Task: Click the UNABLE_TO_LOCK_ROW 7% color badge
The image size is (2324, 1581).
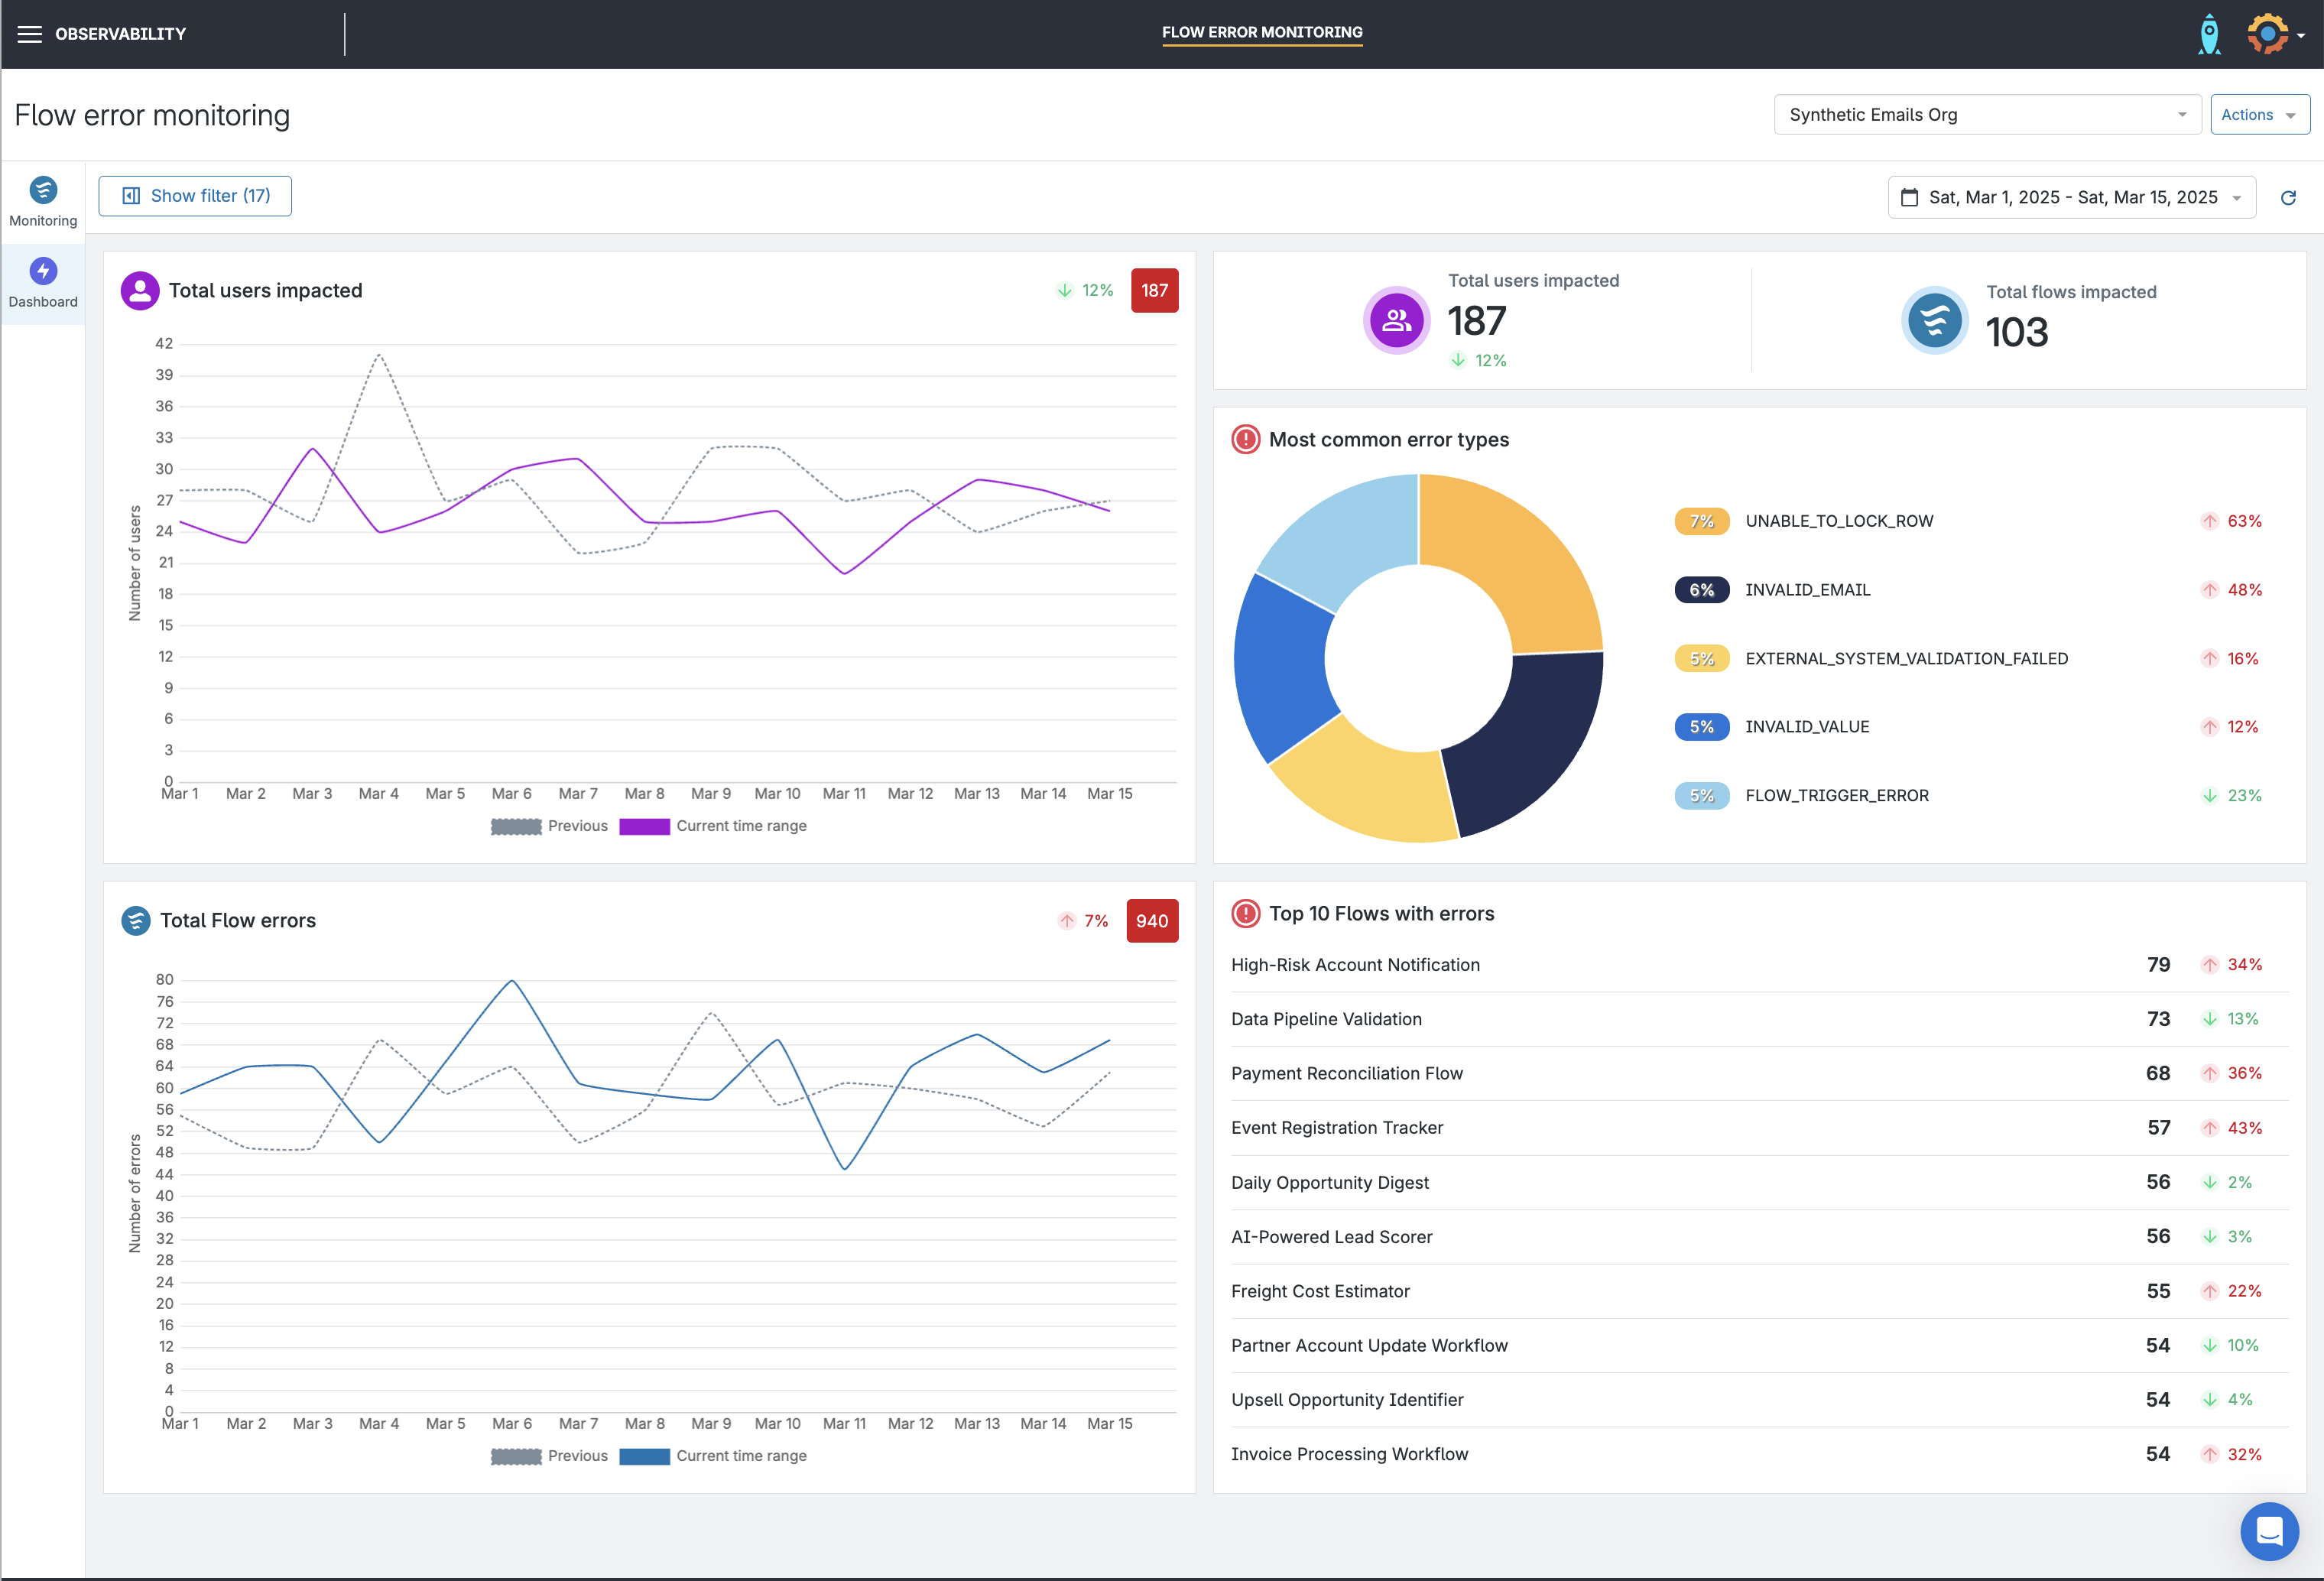Action: 1701,521
